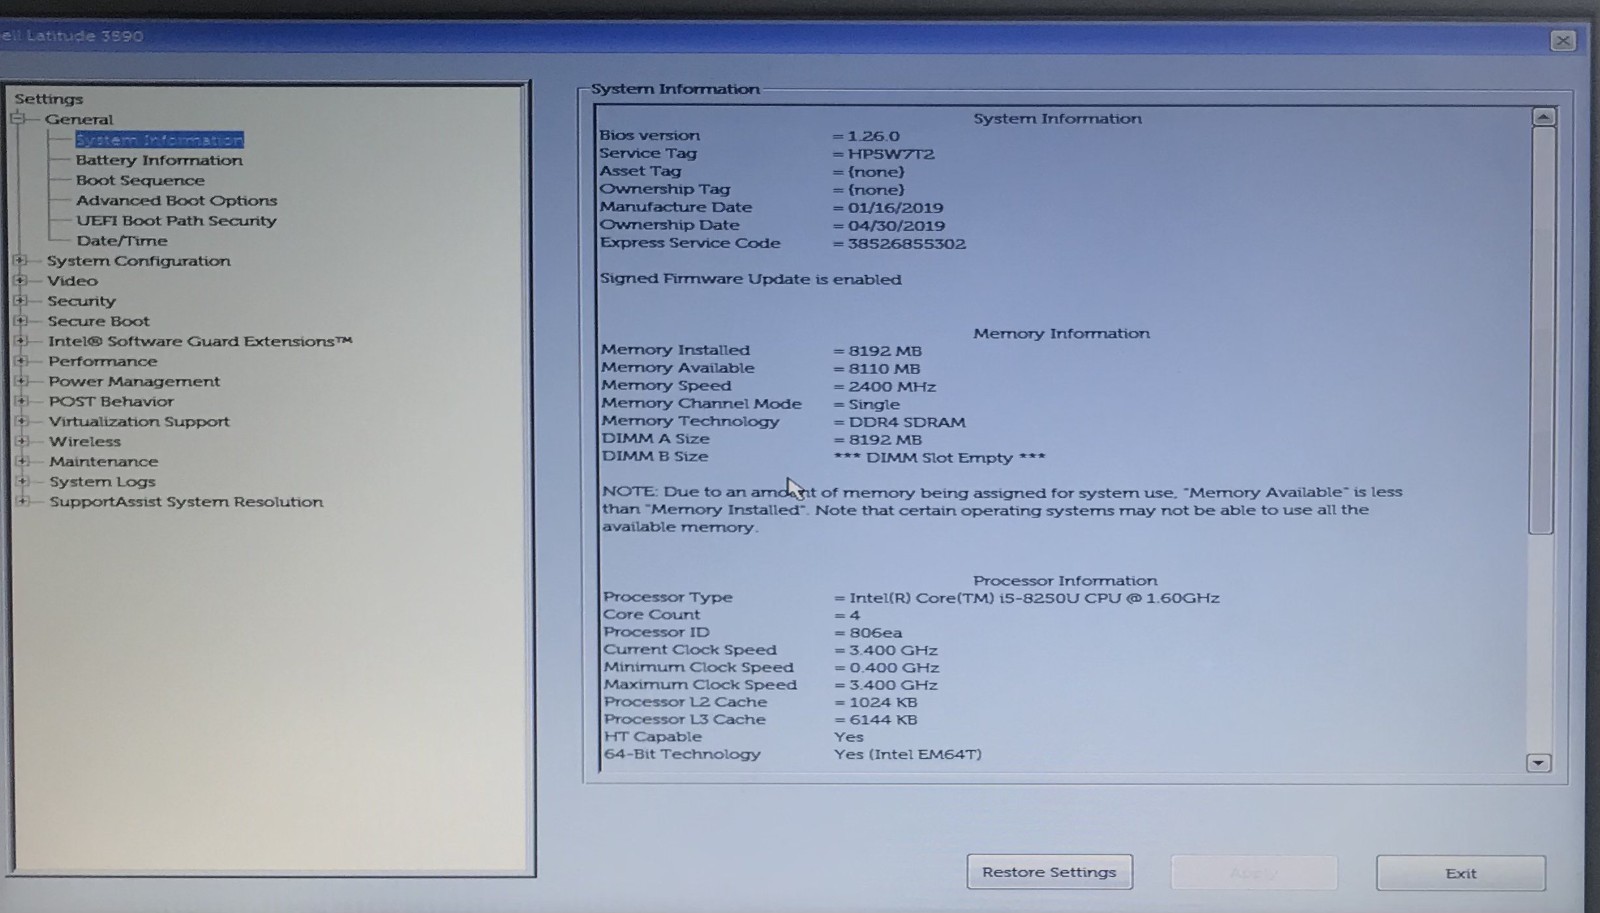
Task: Click the Exit button
Action: 1461,873
